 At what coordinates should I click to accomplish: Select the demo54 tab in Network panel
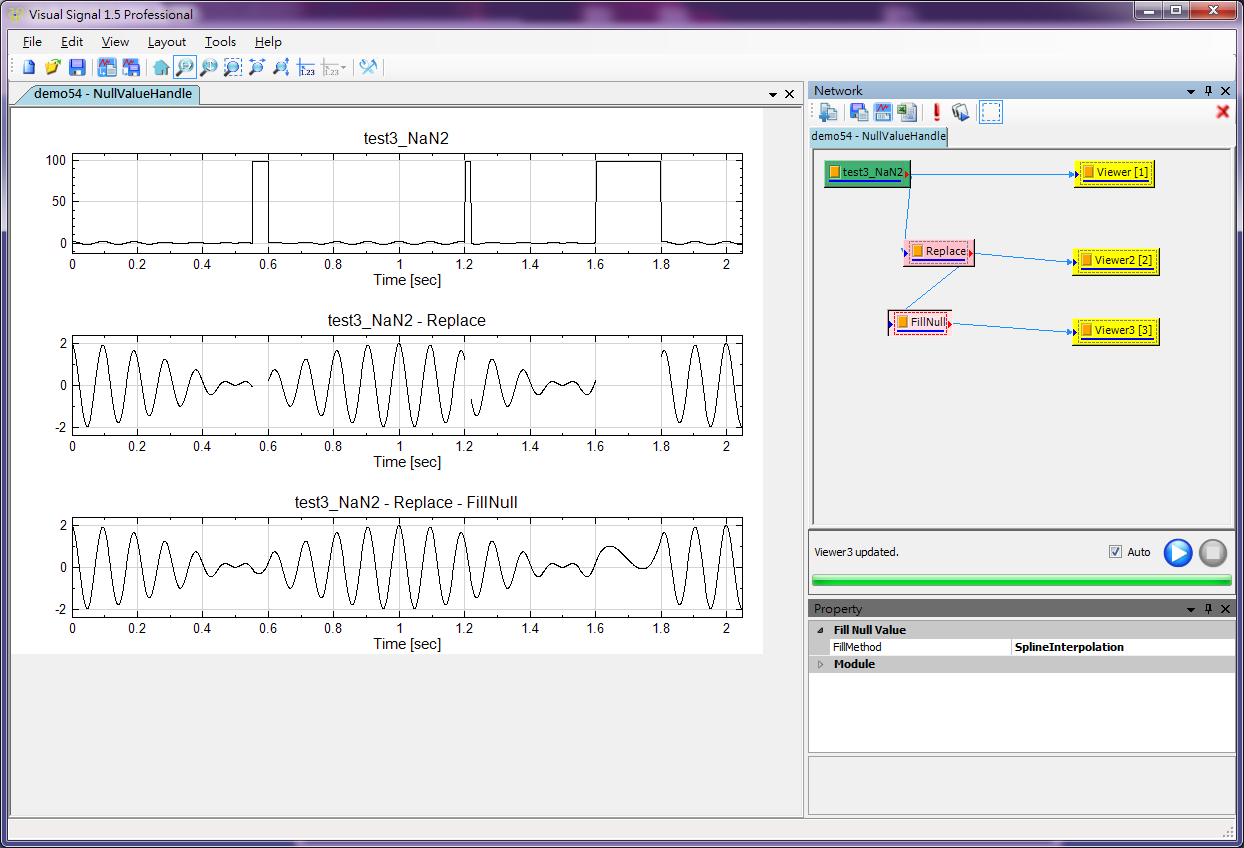click(878, 136)
